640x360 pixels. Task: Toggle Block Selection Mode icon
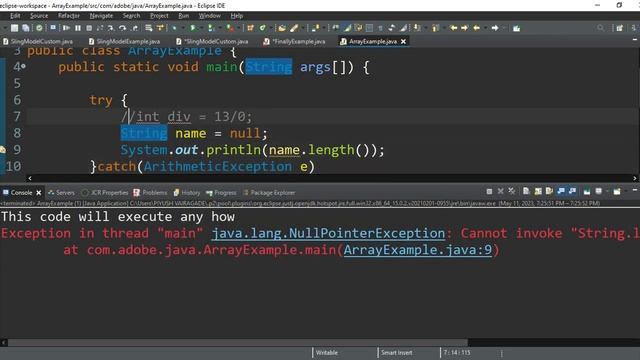(369, 28)
